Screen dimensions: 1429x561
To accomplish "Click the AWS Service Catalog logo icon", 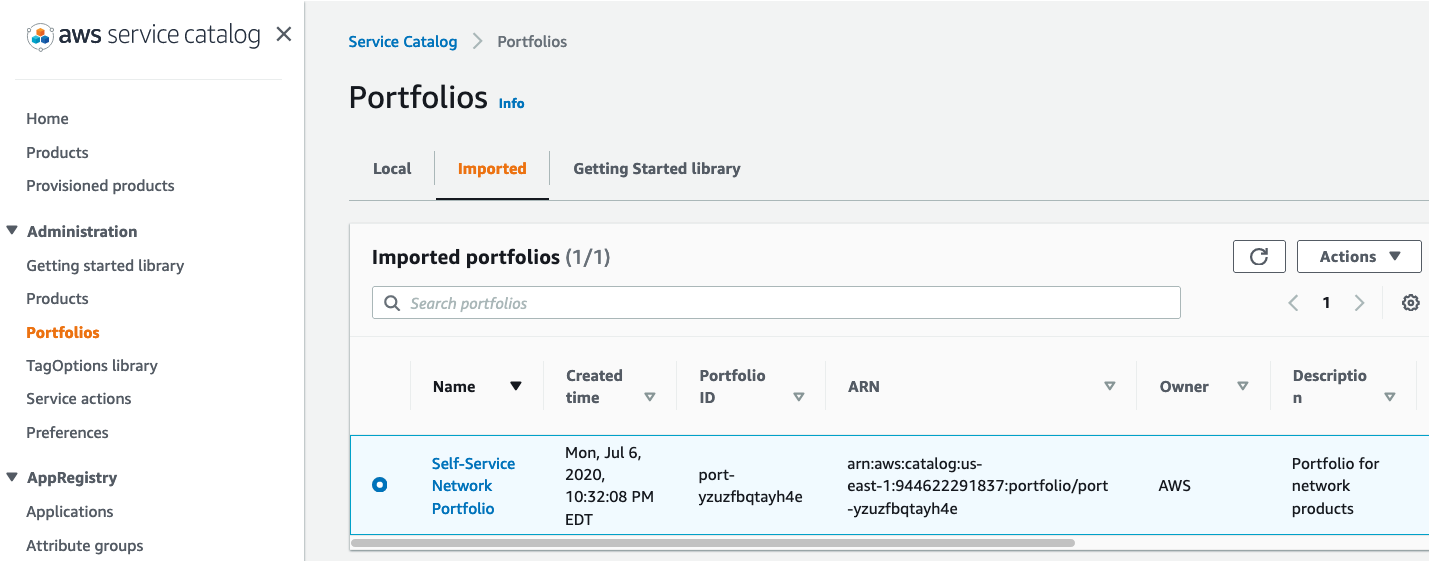I will click(x=40, y=37).
